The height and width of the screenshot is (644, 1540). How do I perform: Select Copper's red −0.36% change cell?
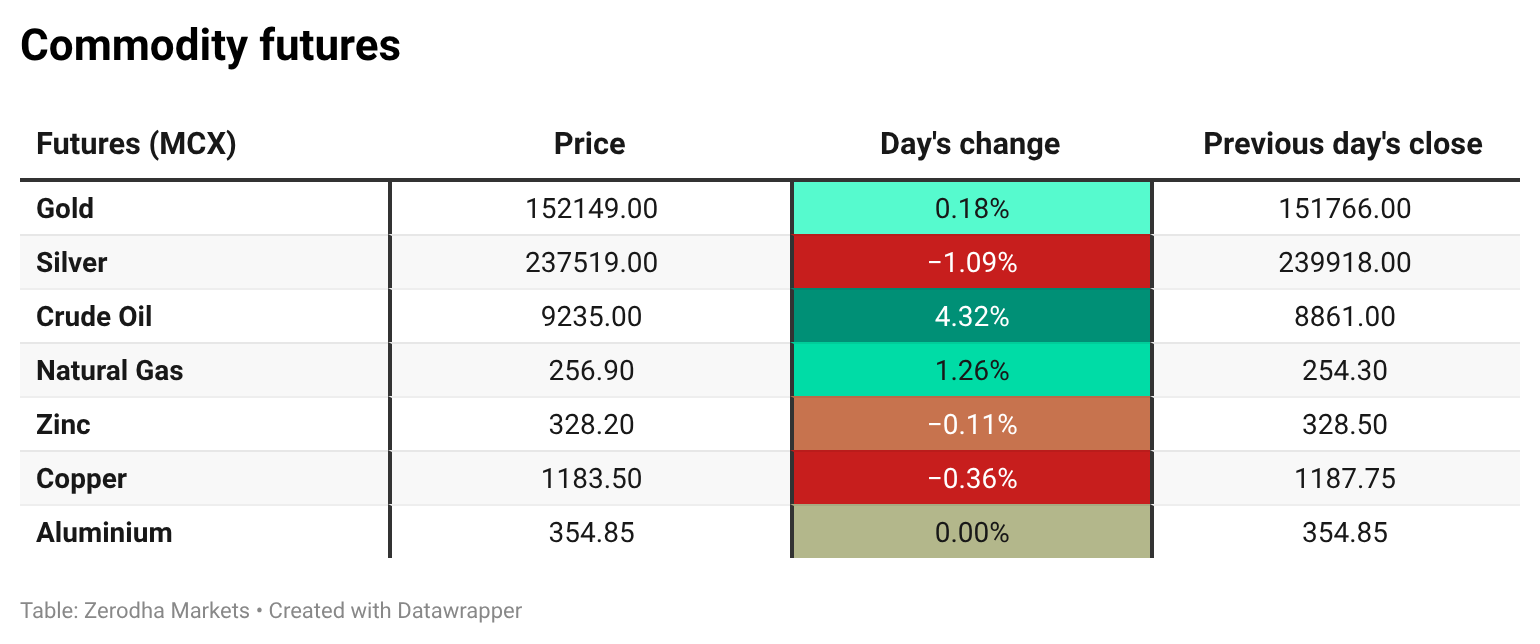tap(971, 479)
